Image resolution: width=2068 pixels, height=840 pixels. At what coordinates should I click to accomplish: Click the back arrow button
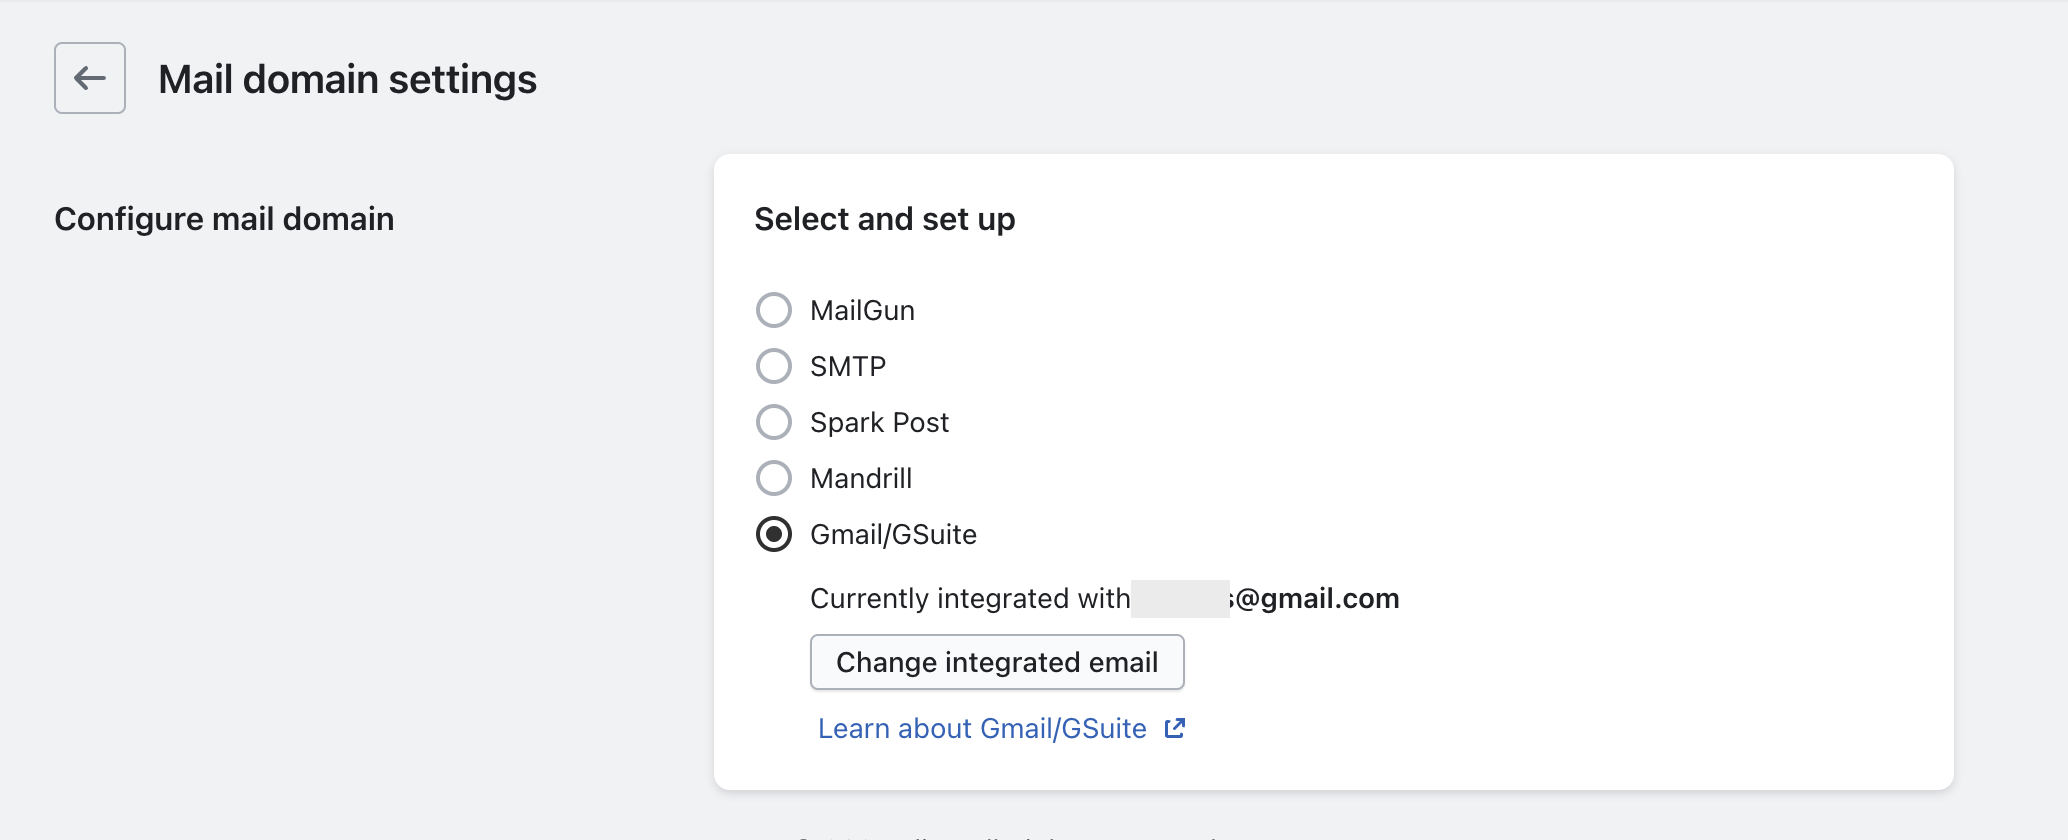pyautogui.click(x=90, y=78)
